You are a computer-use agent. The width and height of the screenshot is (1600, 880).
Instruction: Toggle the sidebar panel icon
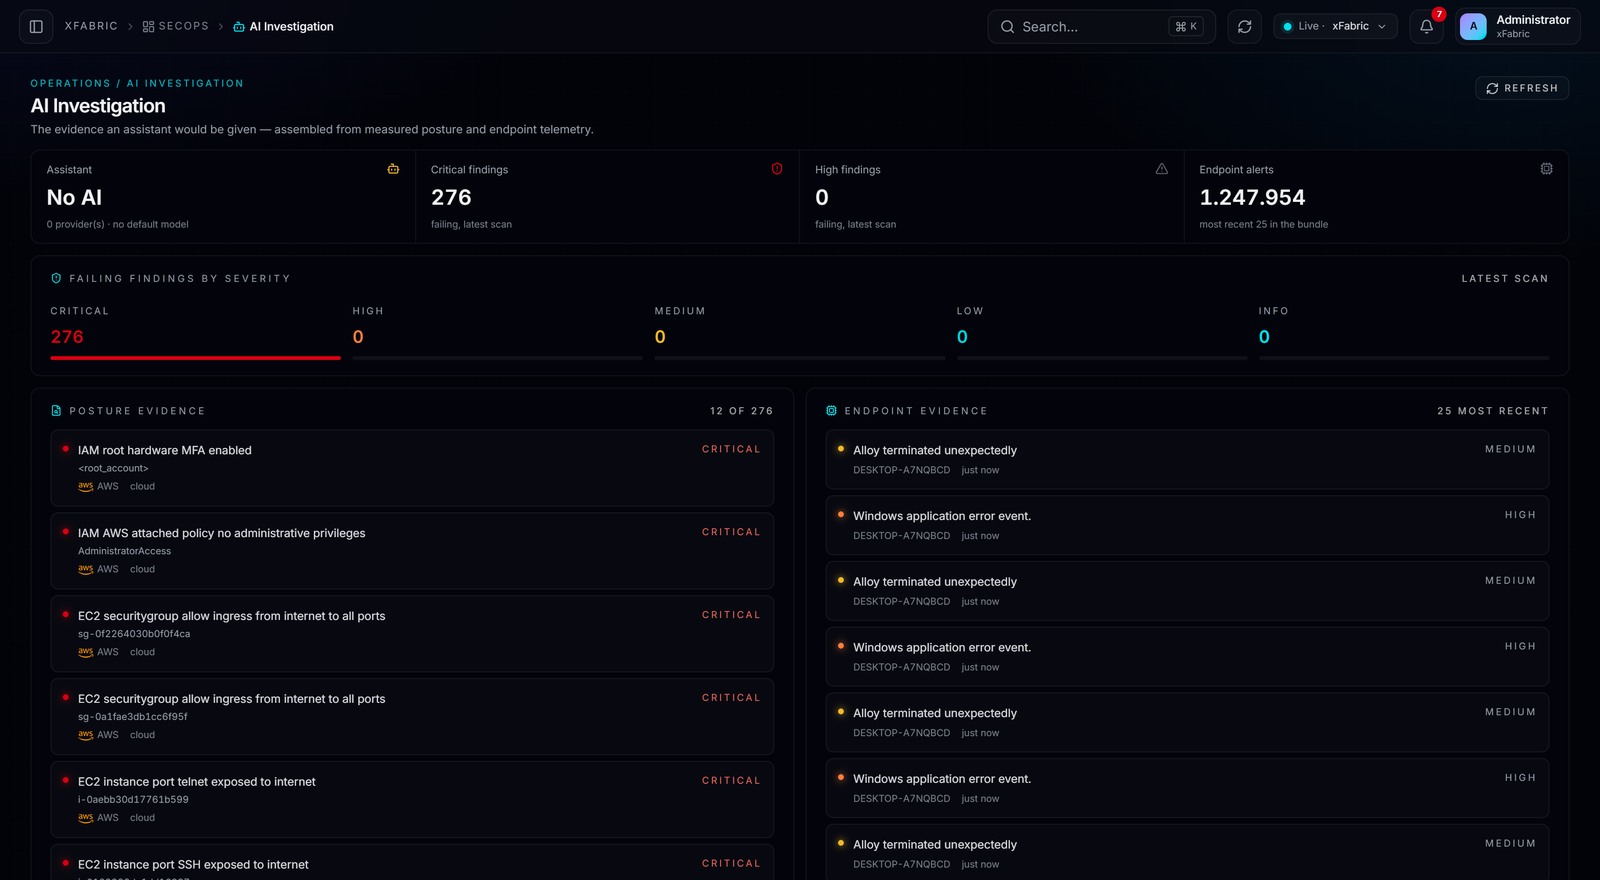point(36,27)
